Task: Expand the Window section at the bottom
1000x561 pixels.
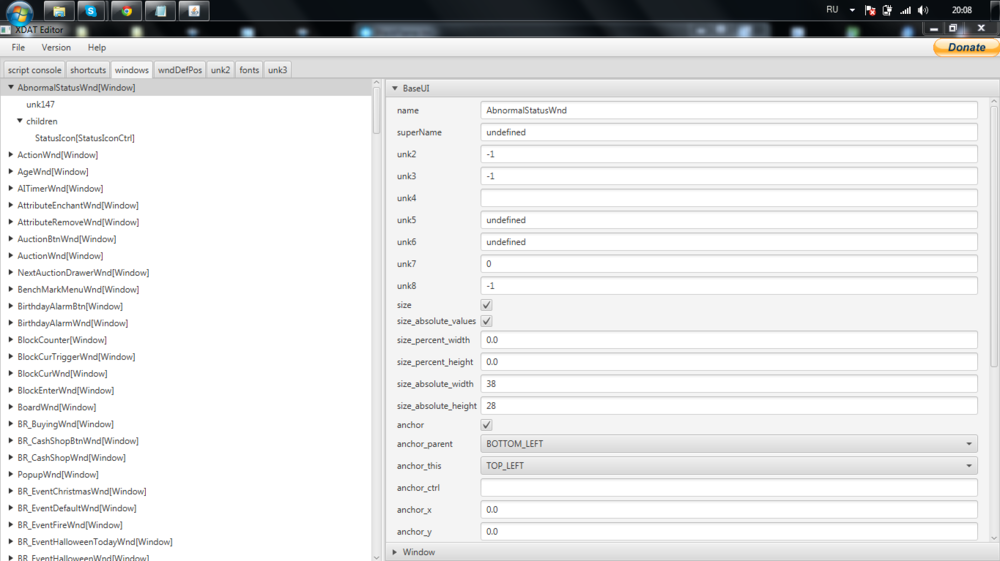Action: [395, 552]
